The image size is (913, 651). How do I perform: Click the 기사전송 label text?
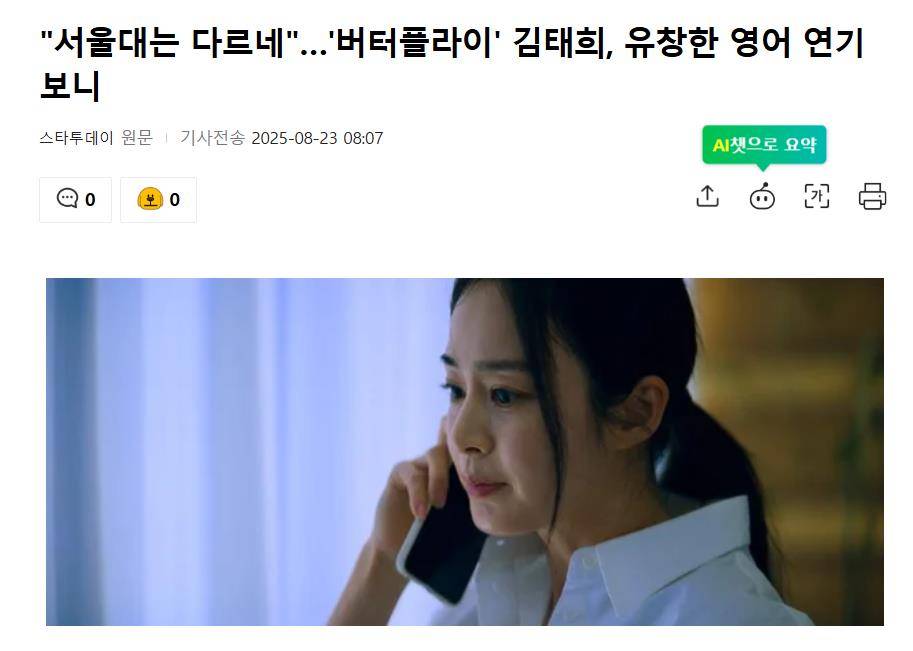pos(213,138)
